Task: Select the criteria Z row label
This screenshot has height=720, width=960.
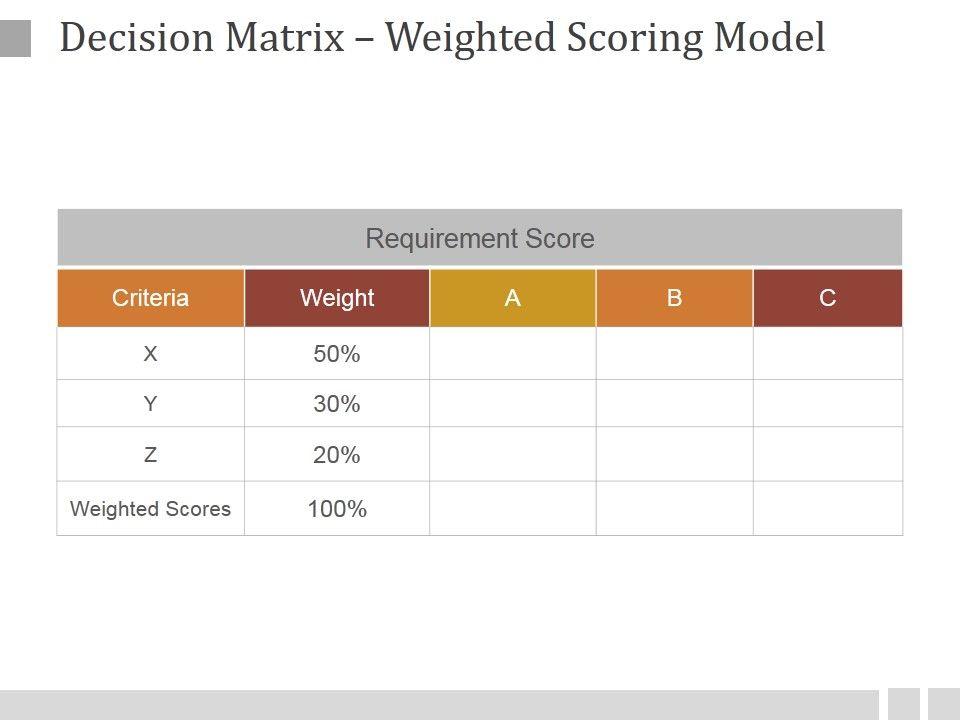Action: 150,455
